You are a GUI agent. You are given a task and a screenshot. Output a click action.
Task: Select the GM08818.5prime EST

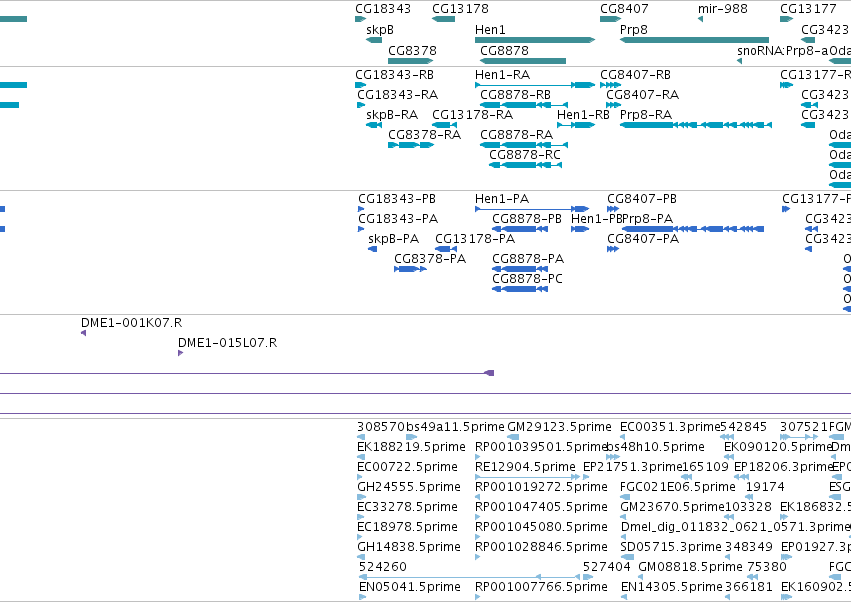(x=690, y=568)
